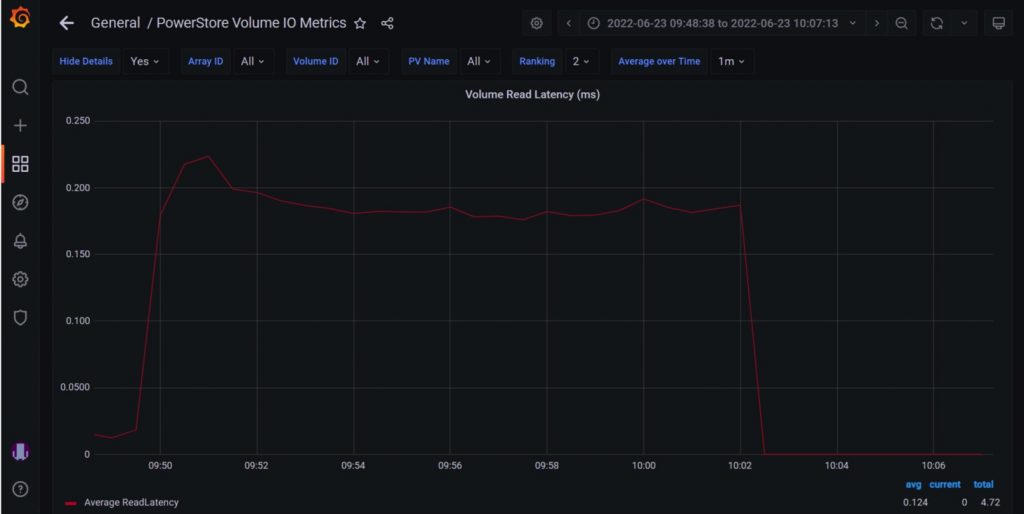Sort legend by total column
The image size is (1024, 514).
coord(984,485)
